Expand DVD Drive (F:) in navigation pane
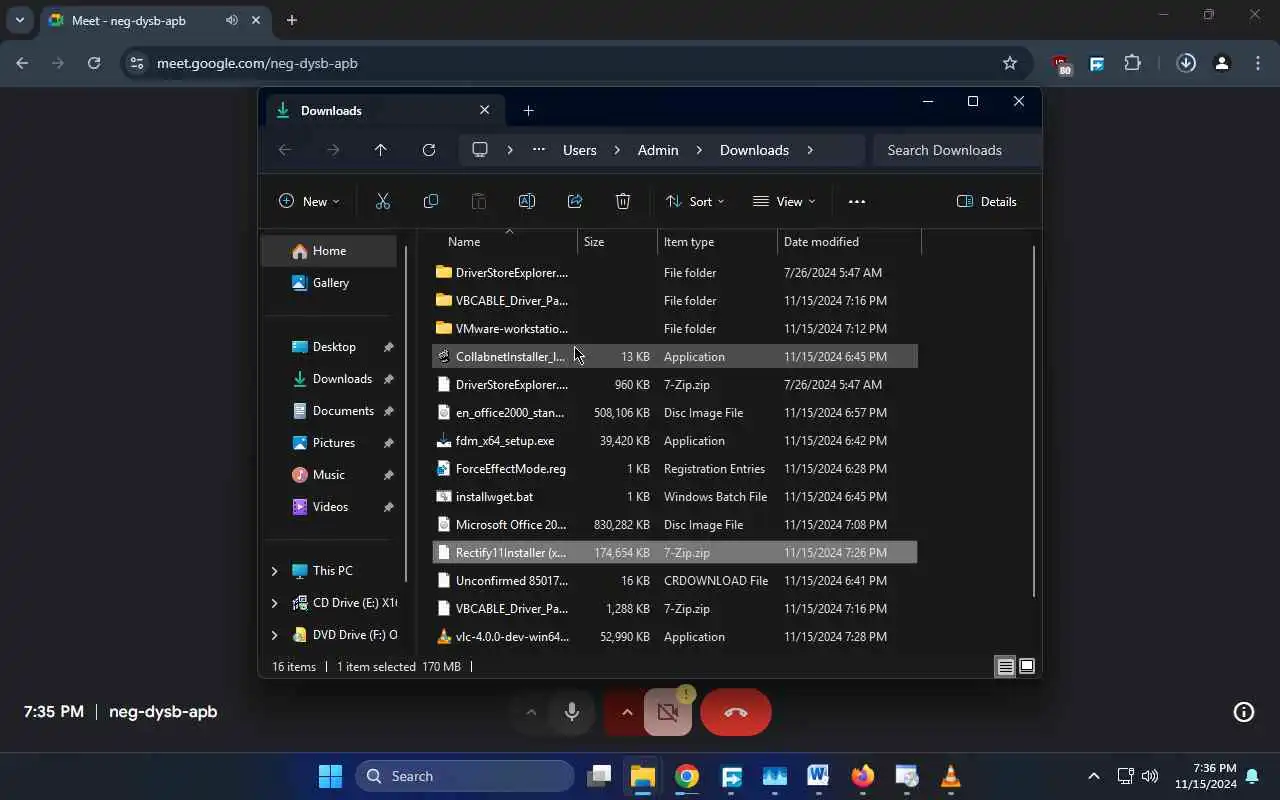 click(274, 635)
